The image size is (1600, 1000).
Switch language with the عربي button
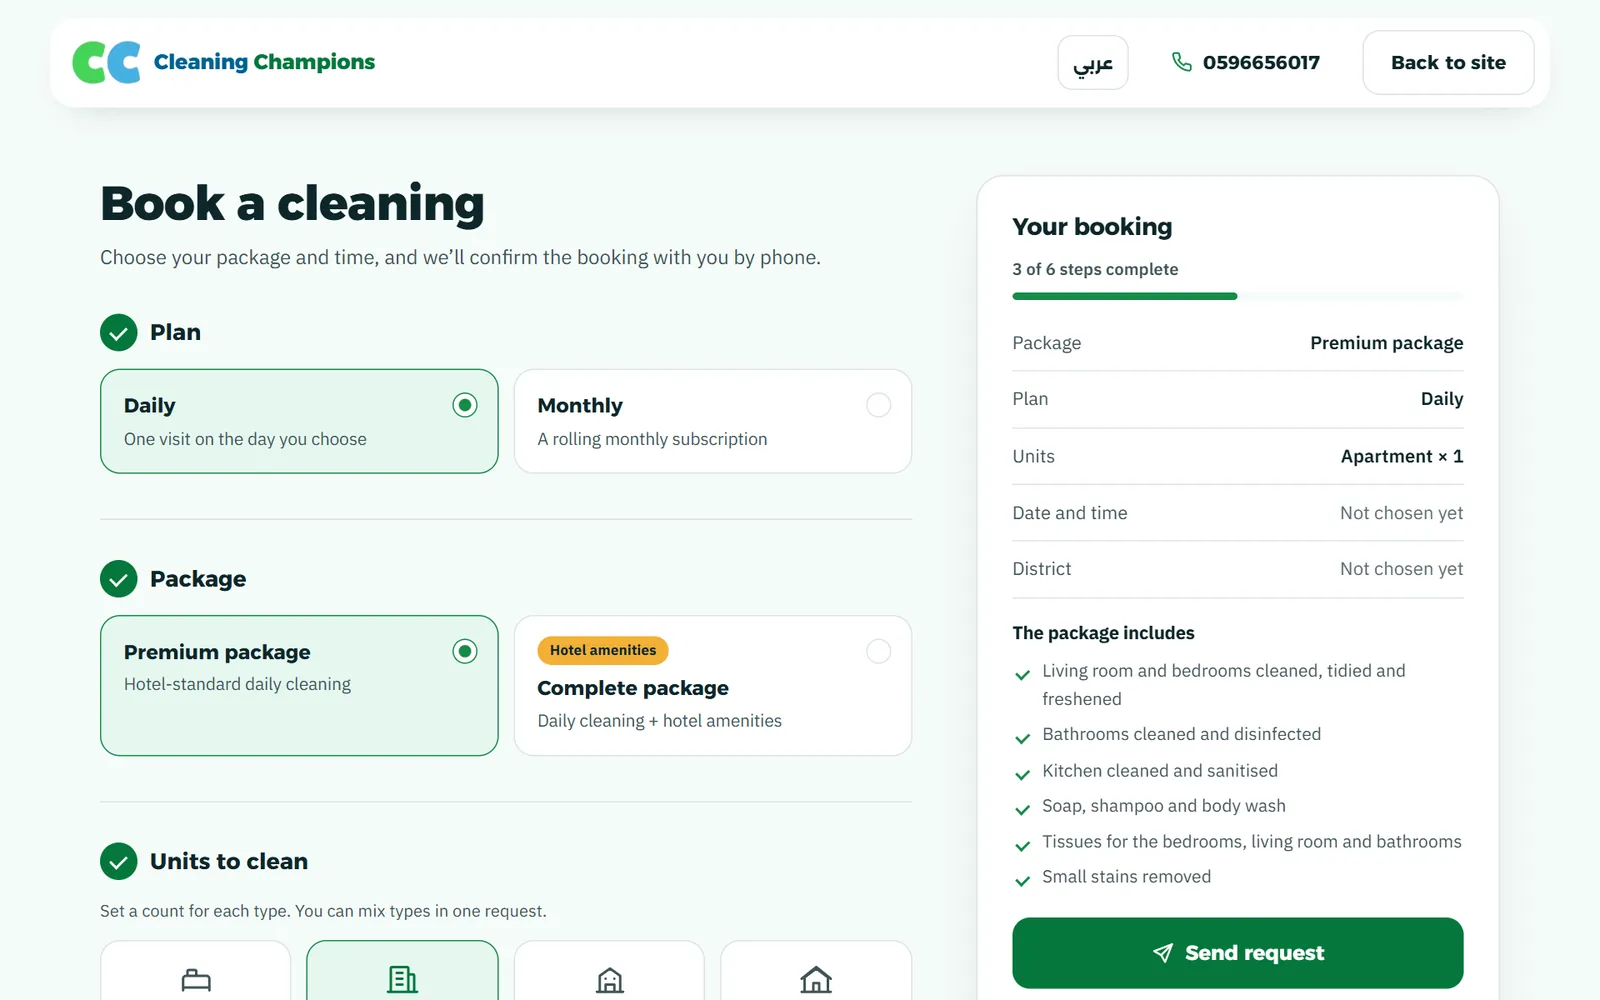click(1093, 63)
